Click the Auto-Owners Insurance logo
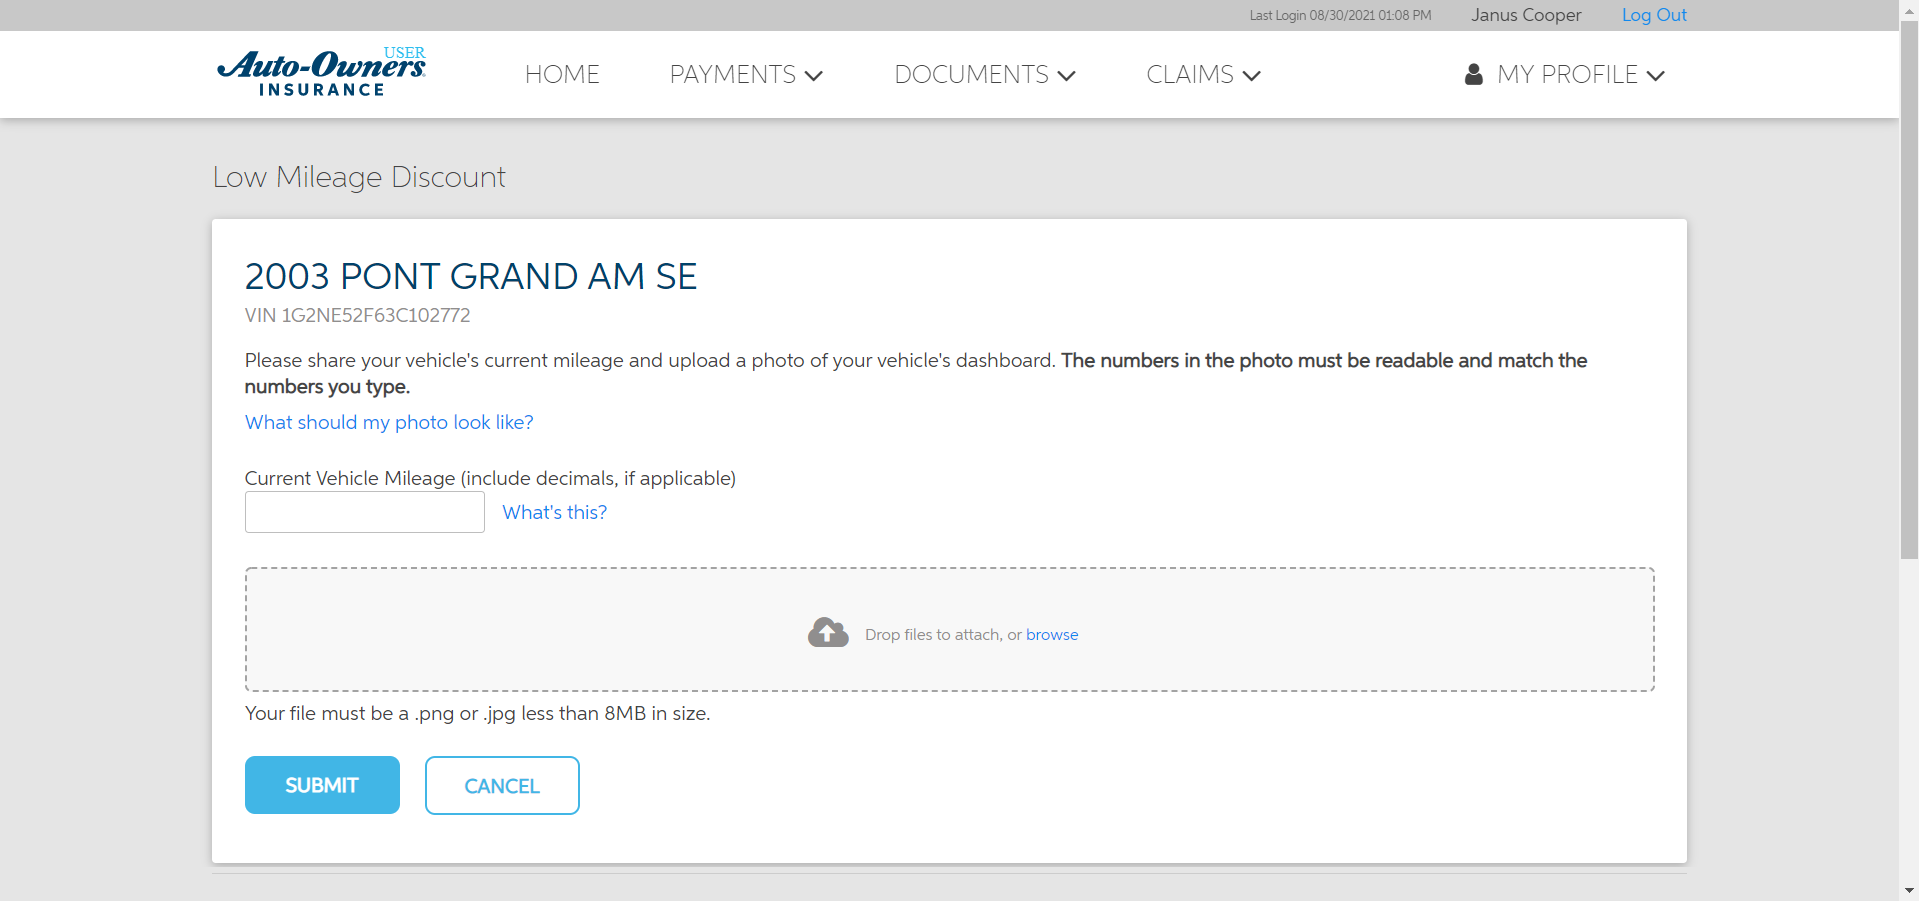The width and height of the screenshot is (1919, 901). point(321,73)
